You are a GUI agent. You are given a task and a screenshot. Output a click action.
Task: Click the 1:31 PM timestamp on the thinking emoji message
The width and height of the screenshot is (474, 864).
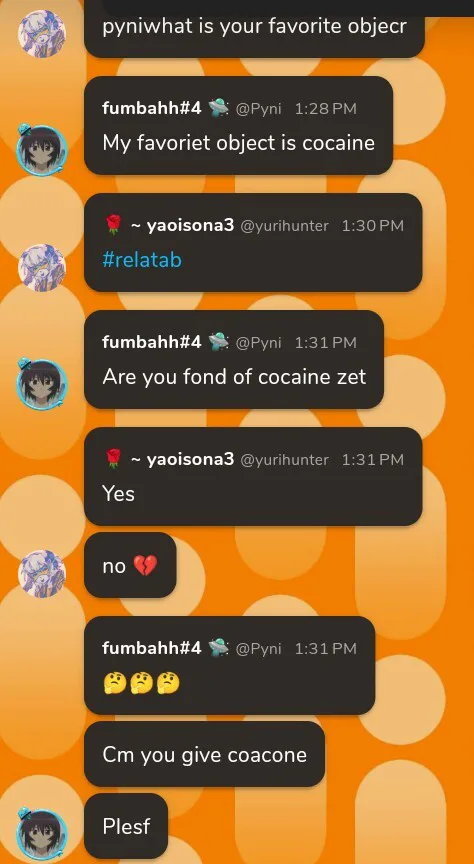(x=326, y=649)
